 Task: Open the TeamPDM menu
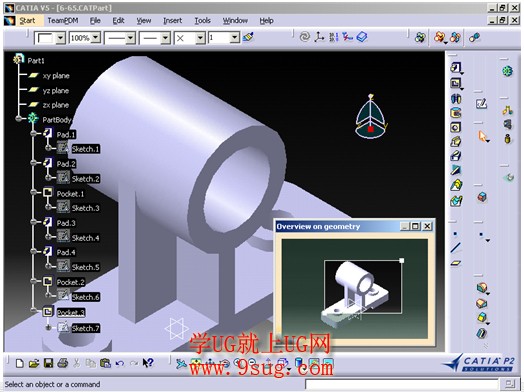tap(63, 21)
